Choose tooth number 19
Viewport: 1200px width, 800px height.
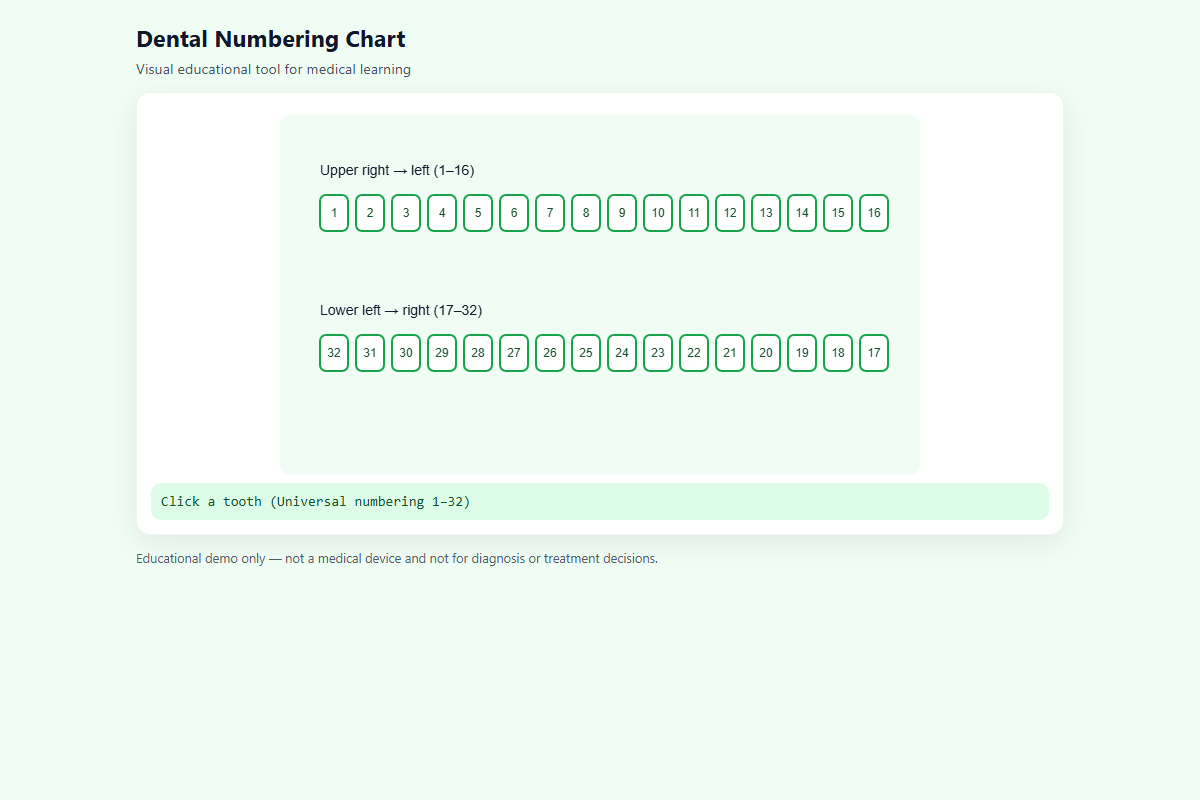coord(802,353)
